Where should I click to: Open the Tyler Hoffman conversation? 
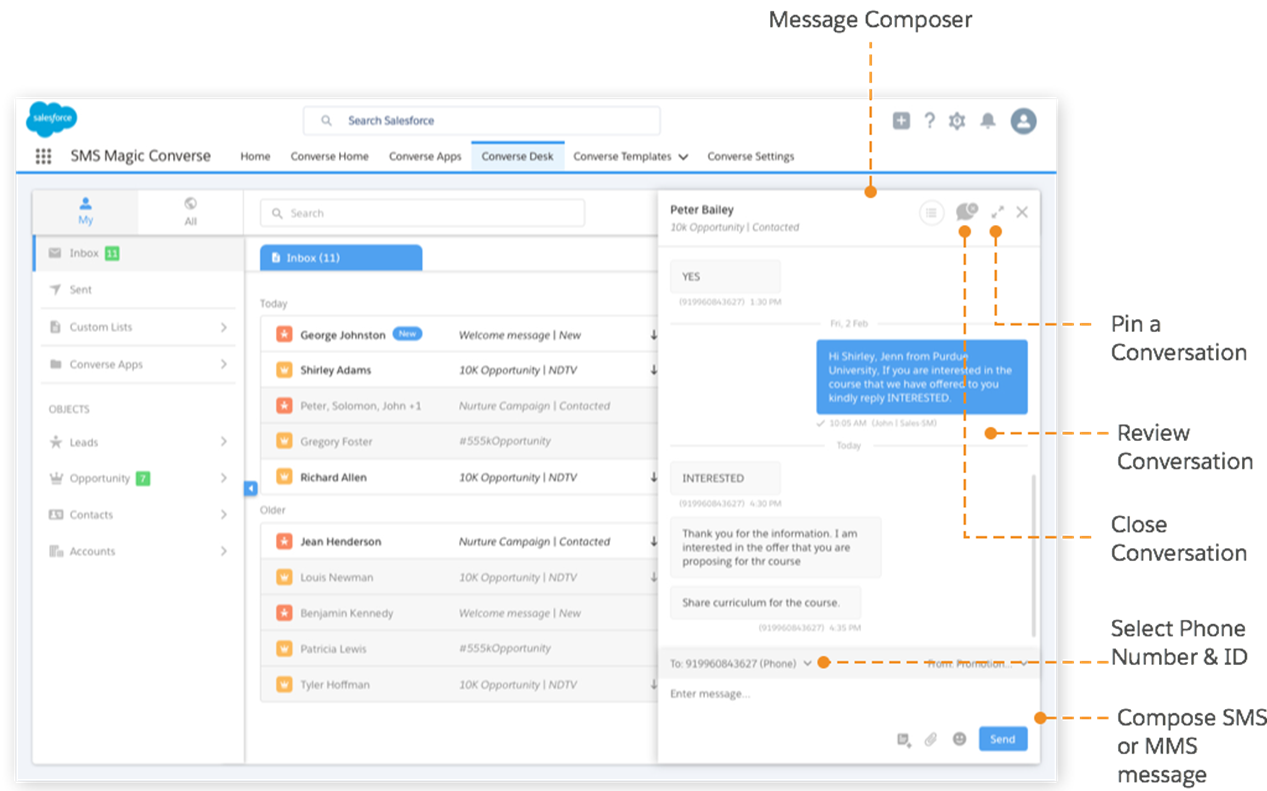click(460, 685)
